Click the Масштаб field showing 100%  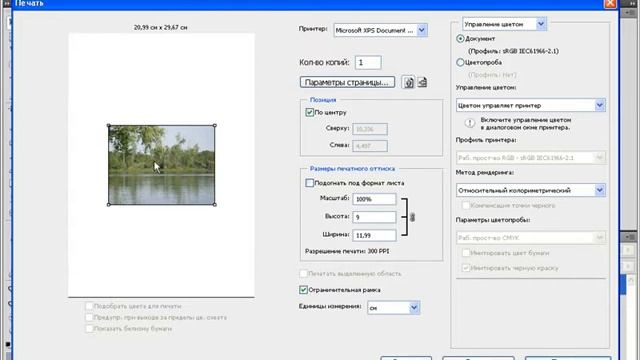coord(374,199)
